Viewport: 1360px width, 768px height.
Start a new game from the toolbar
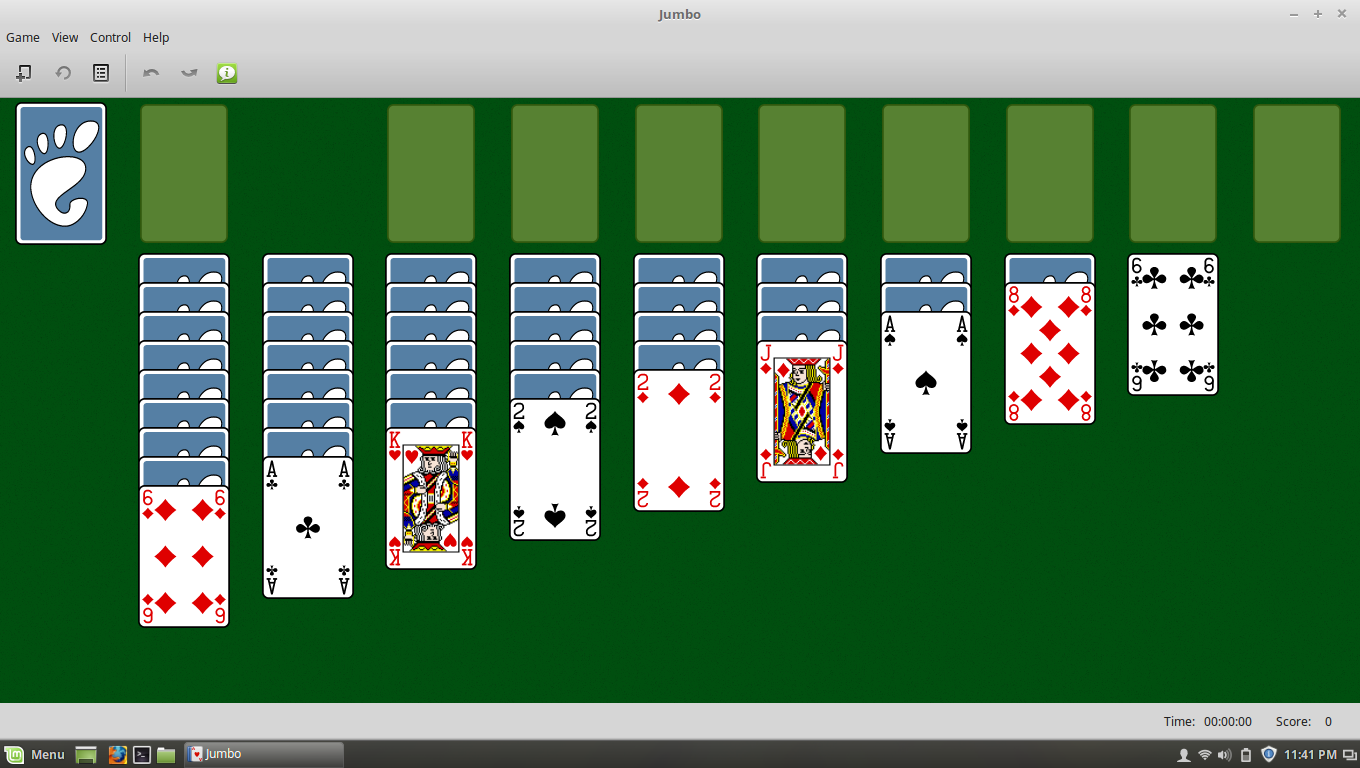click(x=23, y=72)
